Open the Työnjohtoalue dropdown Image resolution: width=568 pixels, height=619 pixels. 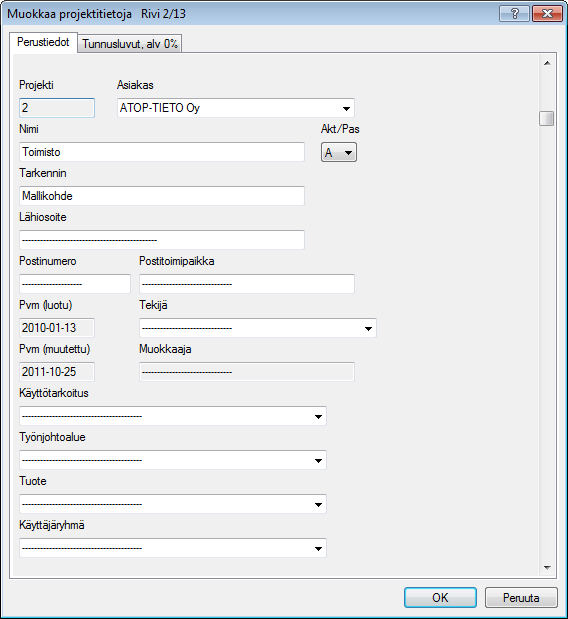click(173, 460)
